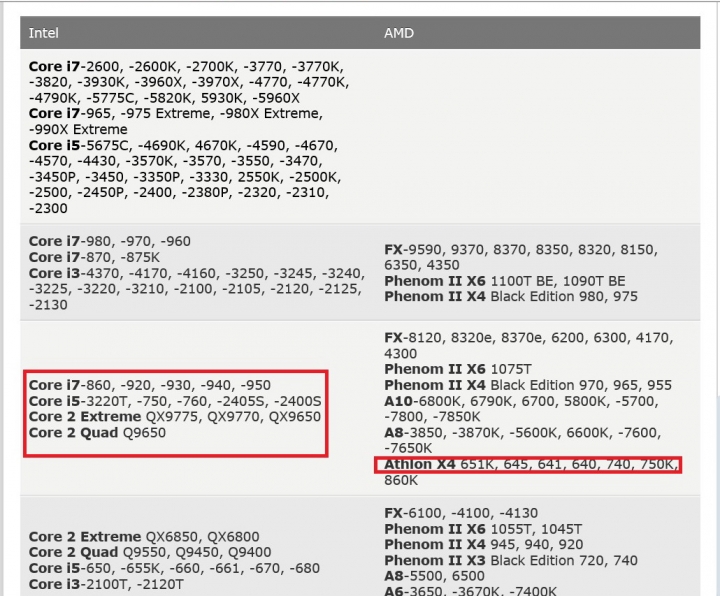Click the line 'Core i7-965, -975 Extreme'

pos(176,113)
